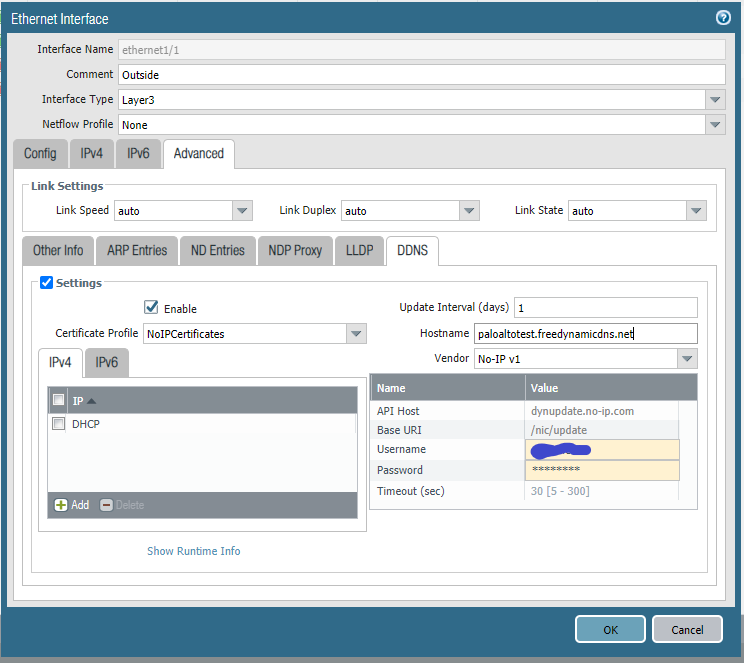This screenshot has height=663, width=744.
Task: Click the IP column sort arrow
Action: point(92,401)
